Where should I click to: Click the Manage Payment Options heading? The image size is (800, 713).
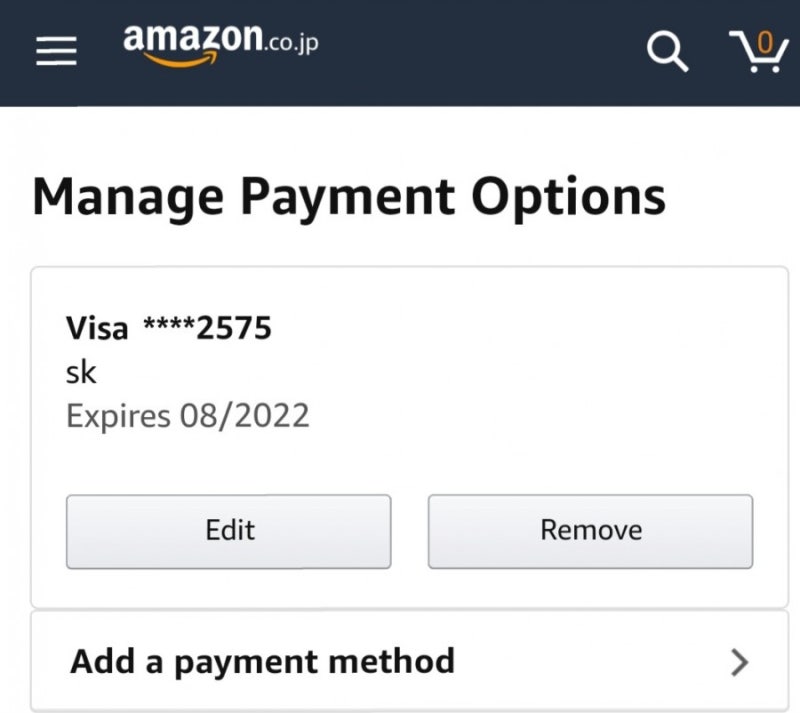click(349, 197)
